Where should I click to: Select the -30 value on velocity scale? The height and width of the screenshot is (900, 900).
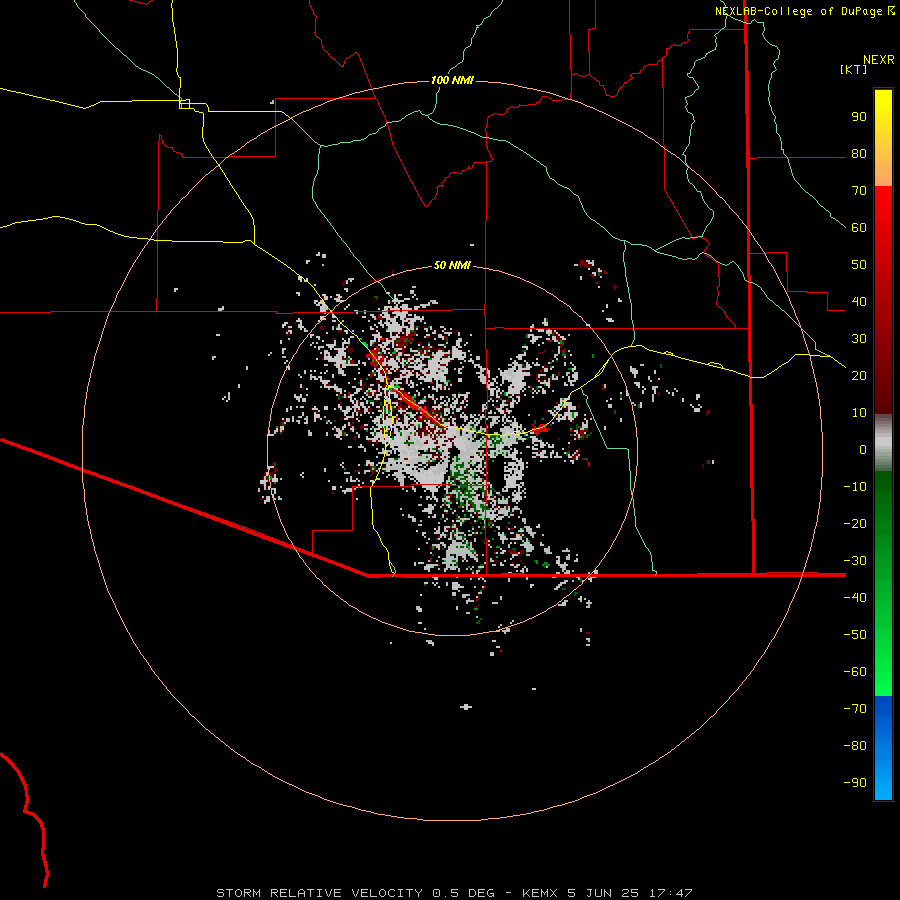(855, 561)
